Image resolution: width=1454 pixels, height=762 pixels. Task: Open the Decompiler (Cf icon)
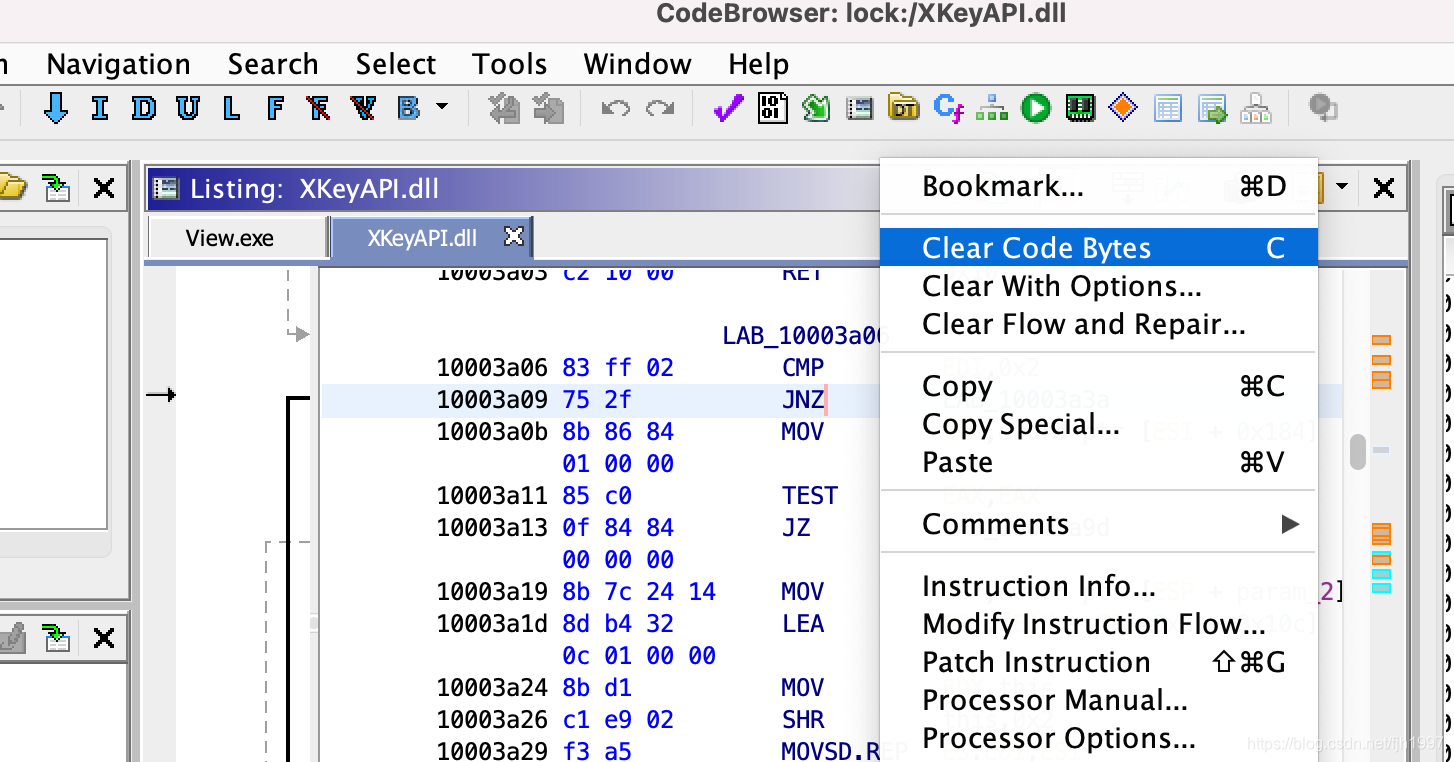[x=948, y=108]
